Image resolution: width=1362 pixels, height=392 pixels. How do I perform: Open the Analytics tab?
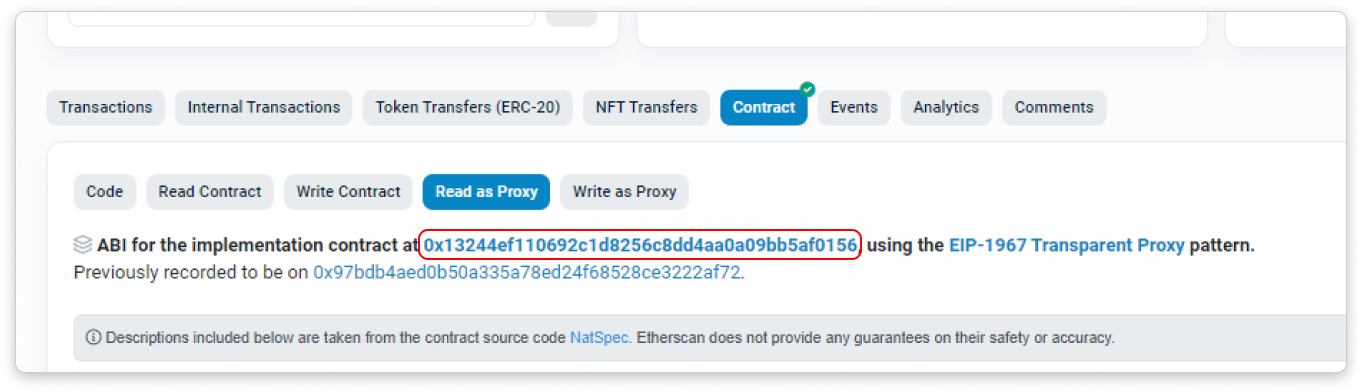tap(946, 107)
